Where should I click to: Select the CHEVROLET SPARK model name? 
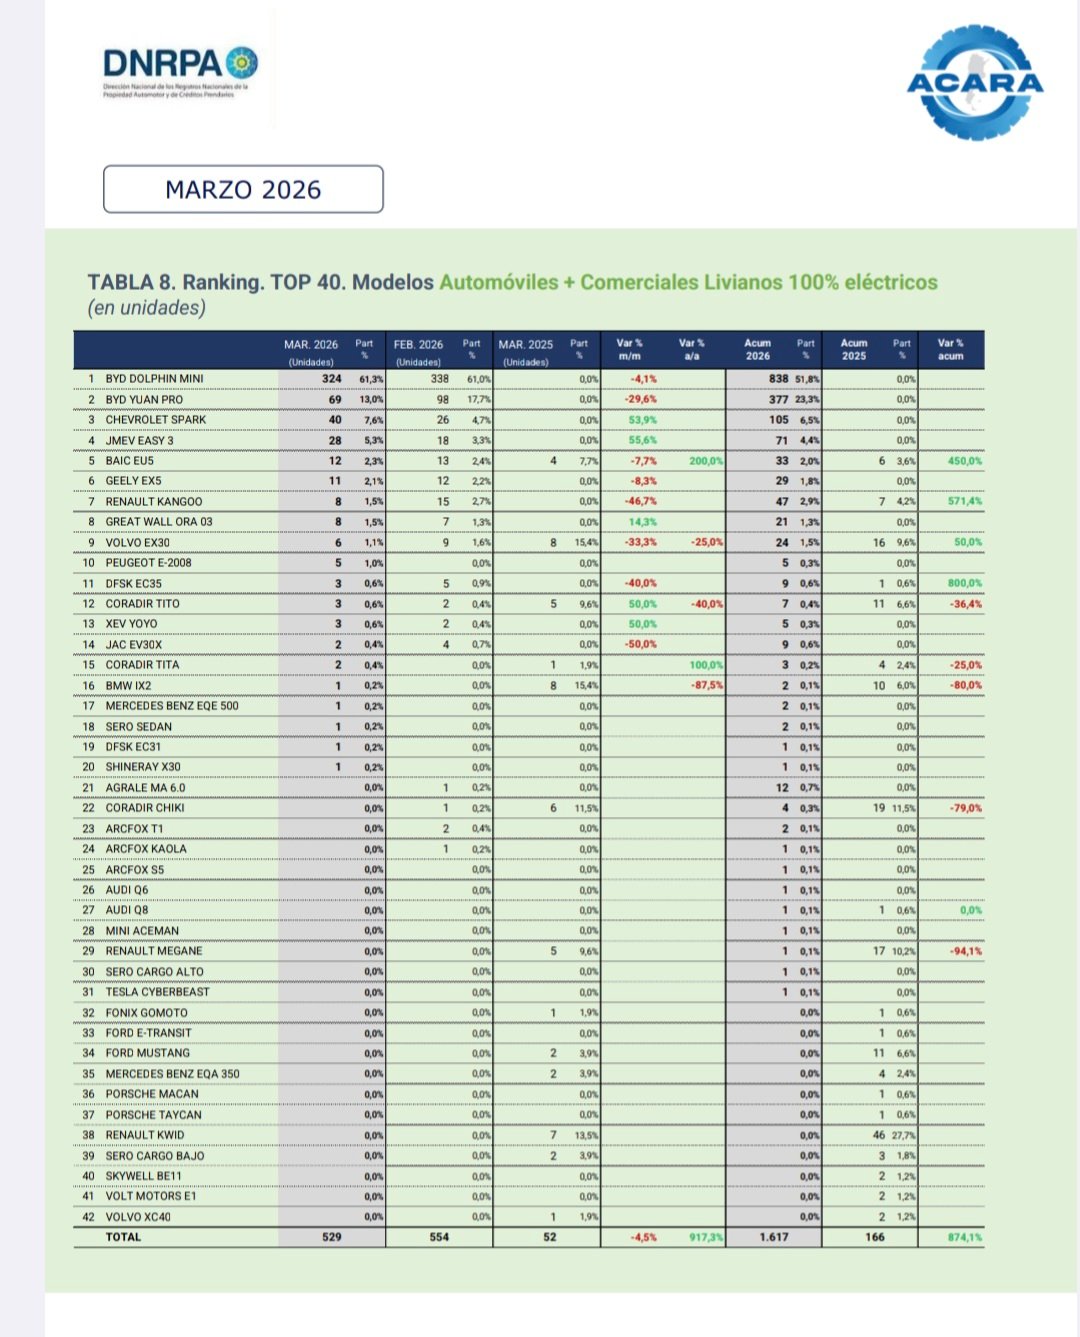[156, 420]
